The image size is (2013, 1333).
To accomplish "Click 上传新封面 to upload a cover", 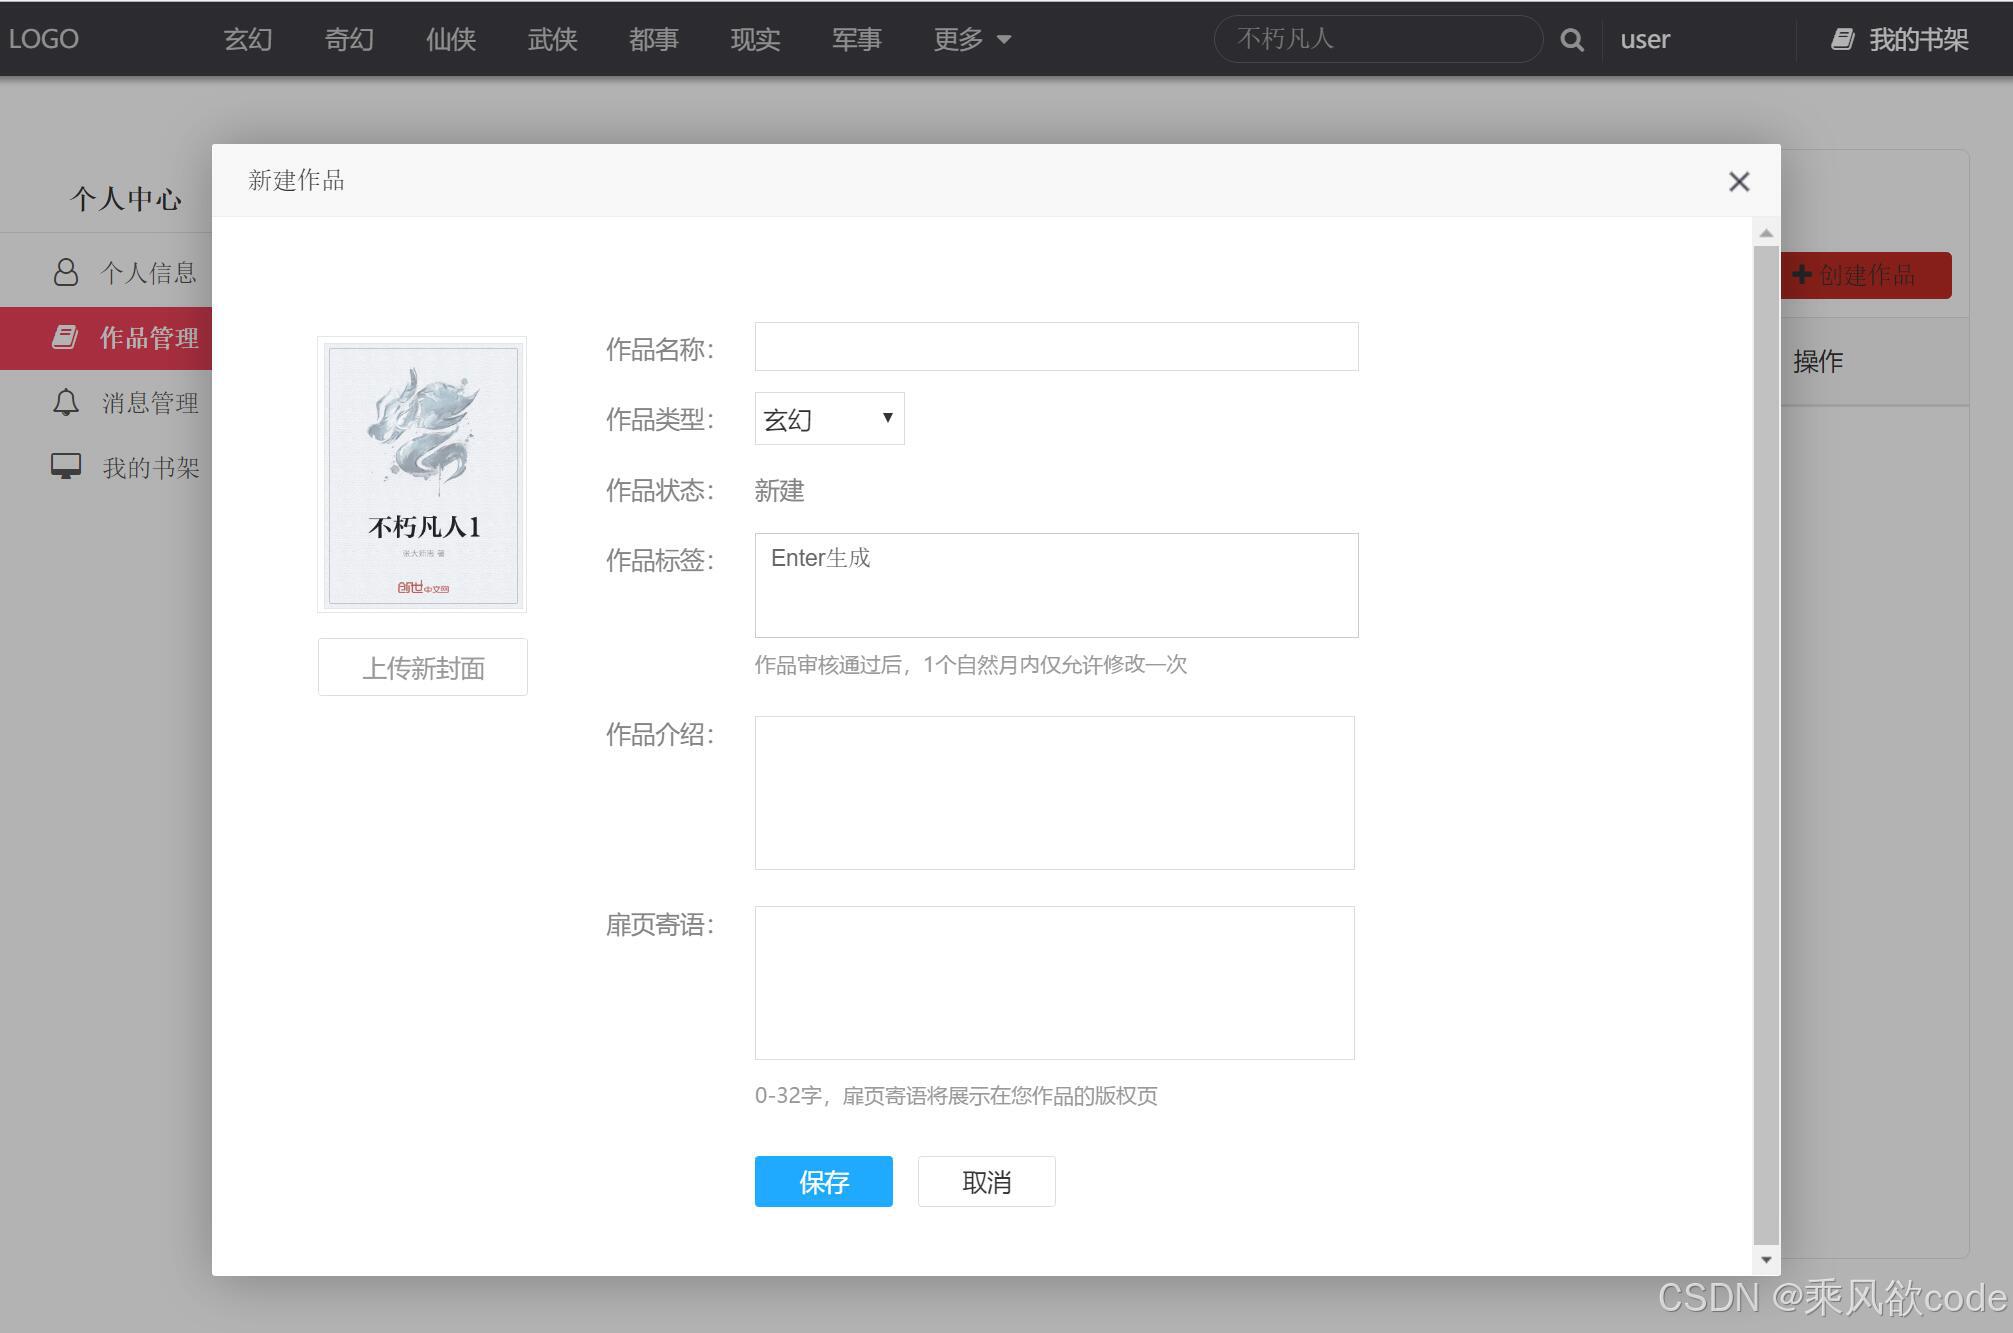I will (x=422, y=666).
